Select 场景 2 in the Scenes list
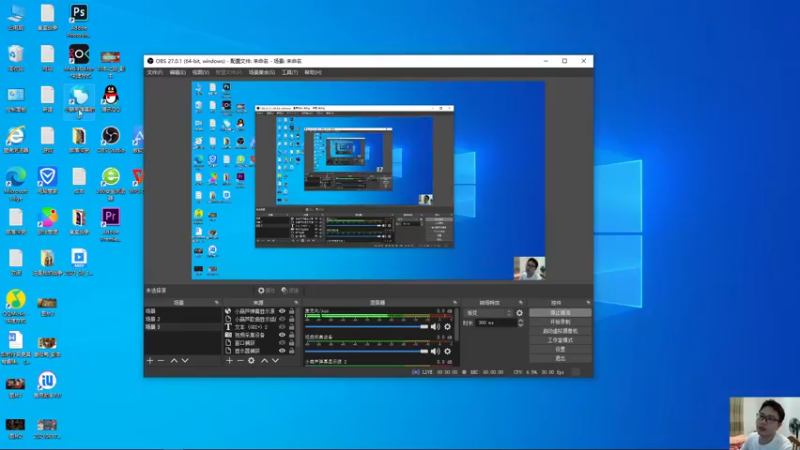 [x=183, y=319]
